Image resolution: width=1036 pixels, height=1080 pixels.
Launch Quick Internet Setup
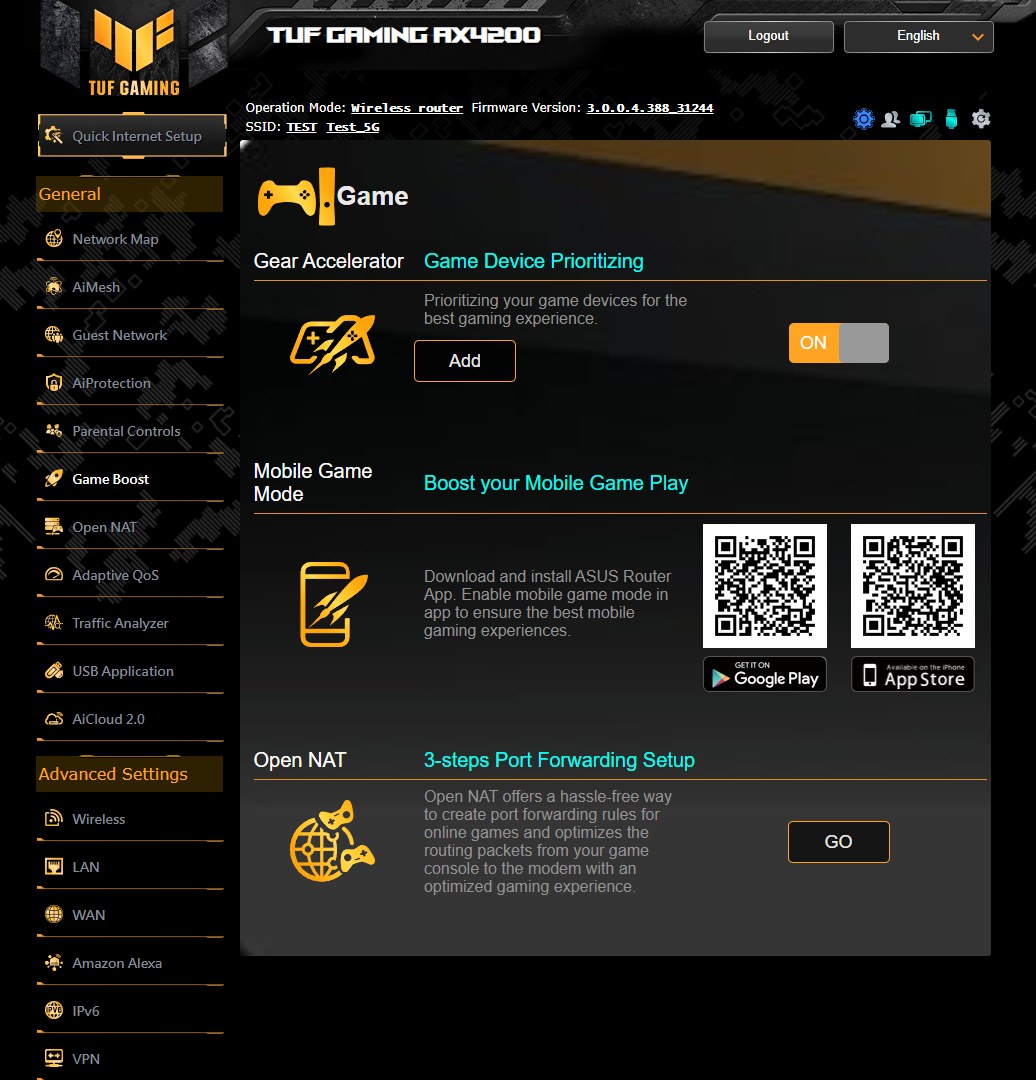[x=132, y=136]
